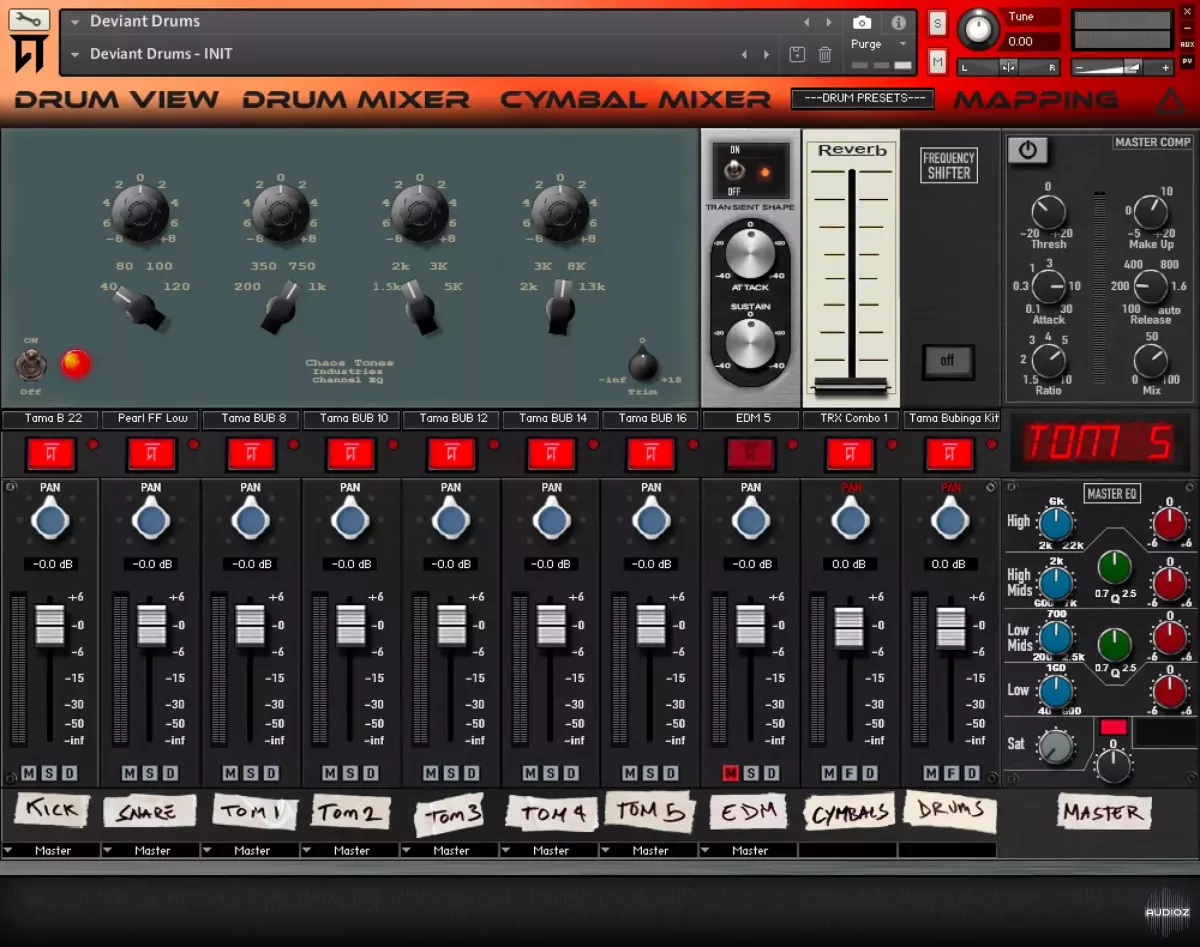The width and height of the screenshot is (1200, 947).
Task: Open the Tom 4 Master output dropdown
Action: click(x=550, y=851)
